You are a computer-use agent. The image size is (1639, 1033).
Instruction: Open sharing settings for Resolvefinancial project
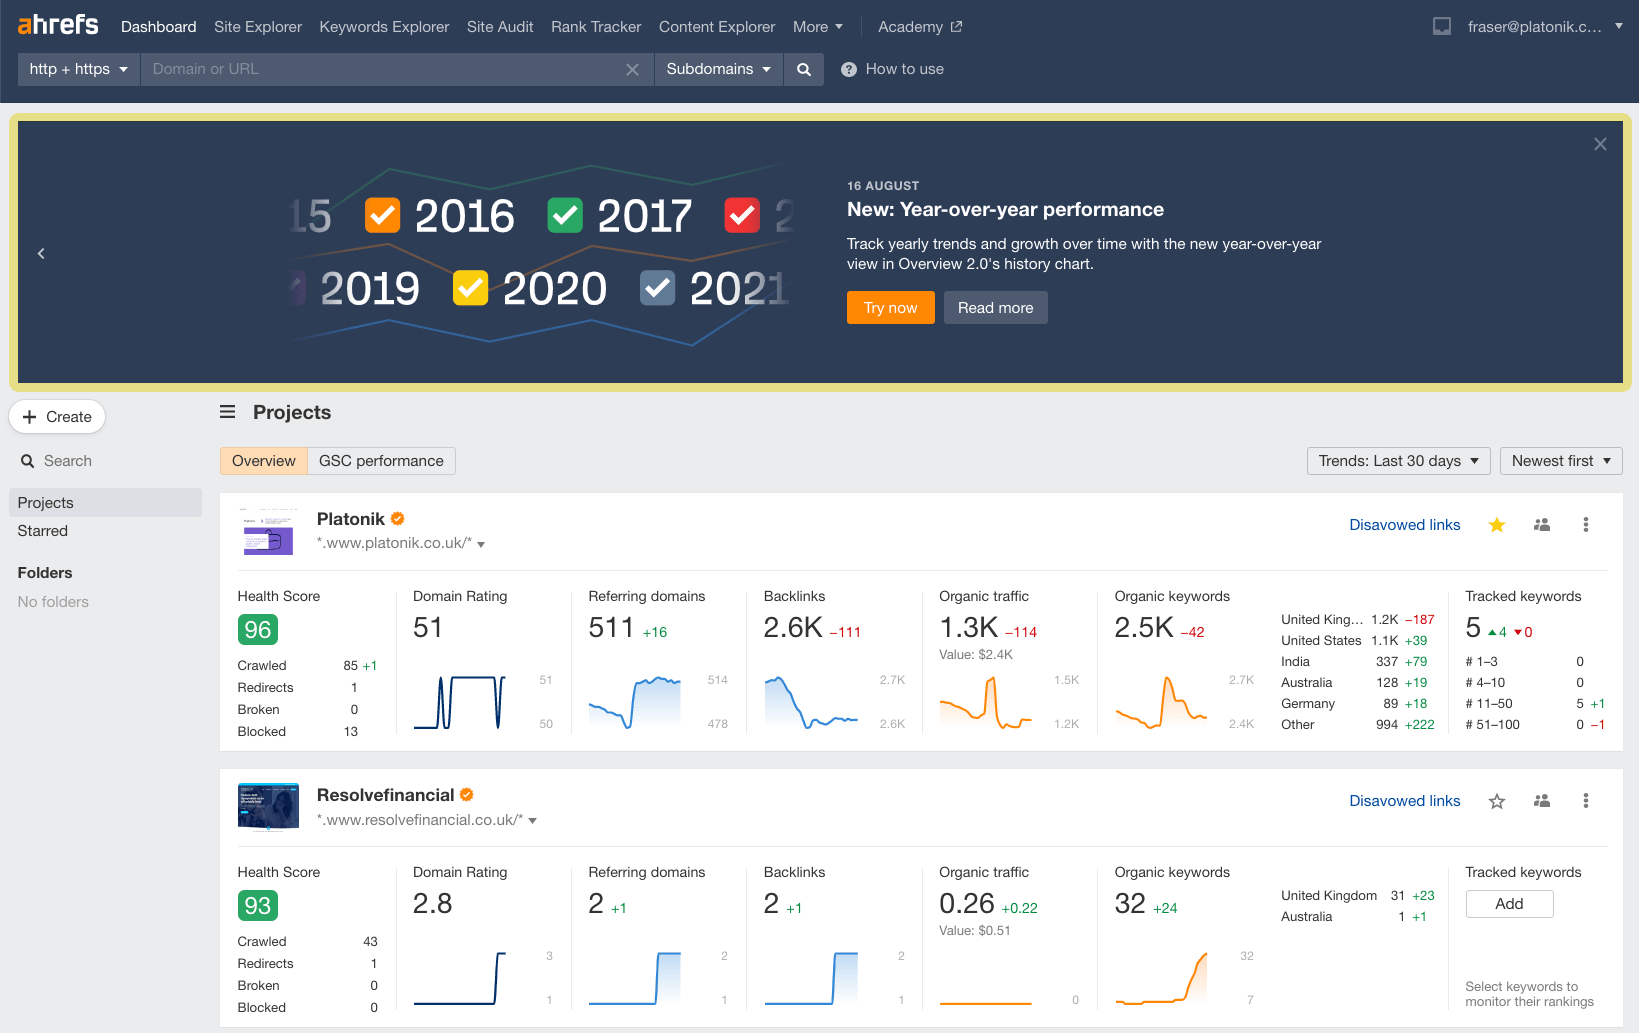tap(1541, 800)
